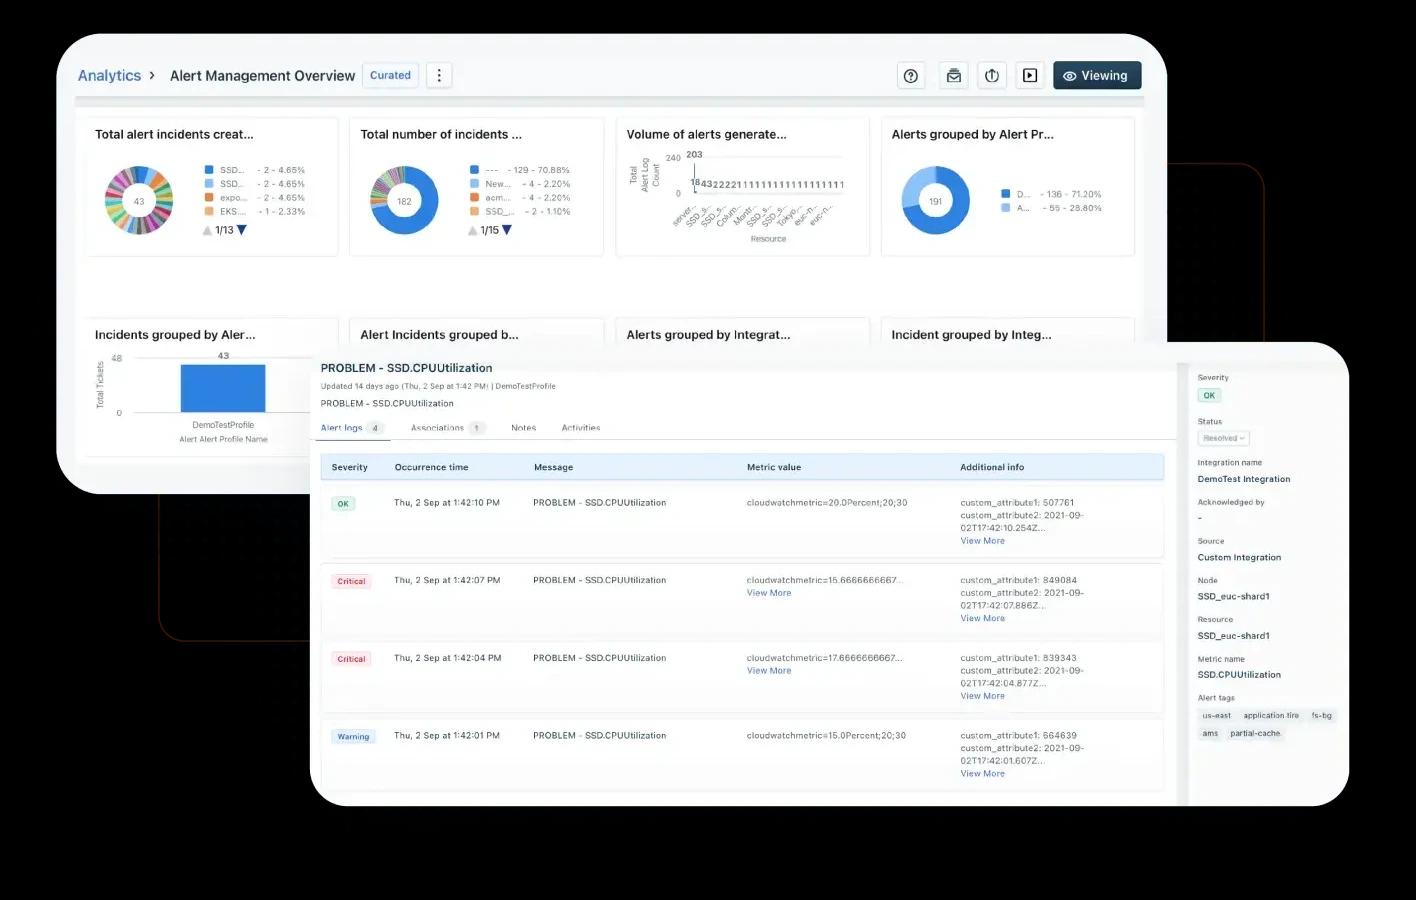This screenshot has width=1416, height=900.
Task: Click the share/export icon near Viewing button
Action: point(991,75)
